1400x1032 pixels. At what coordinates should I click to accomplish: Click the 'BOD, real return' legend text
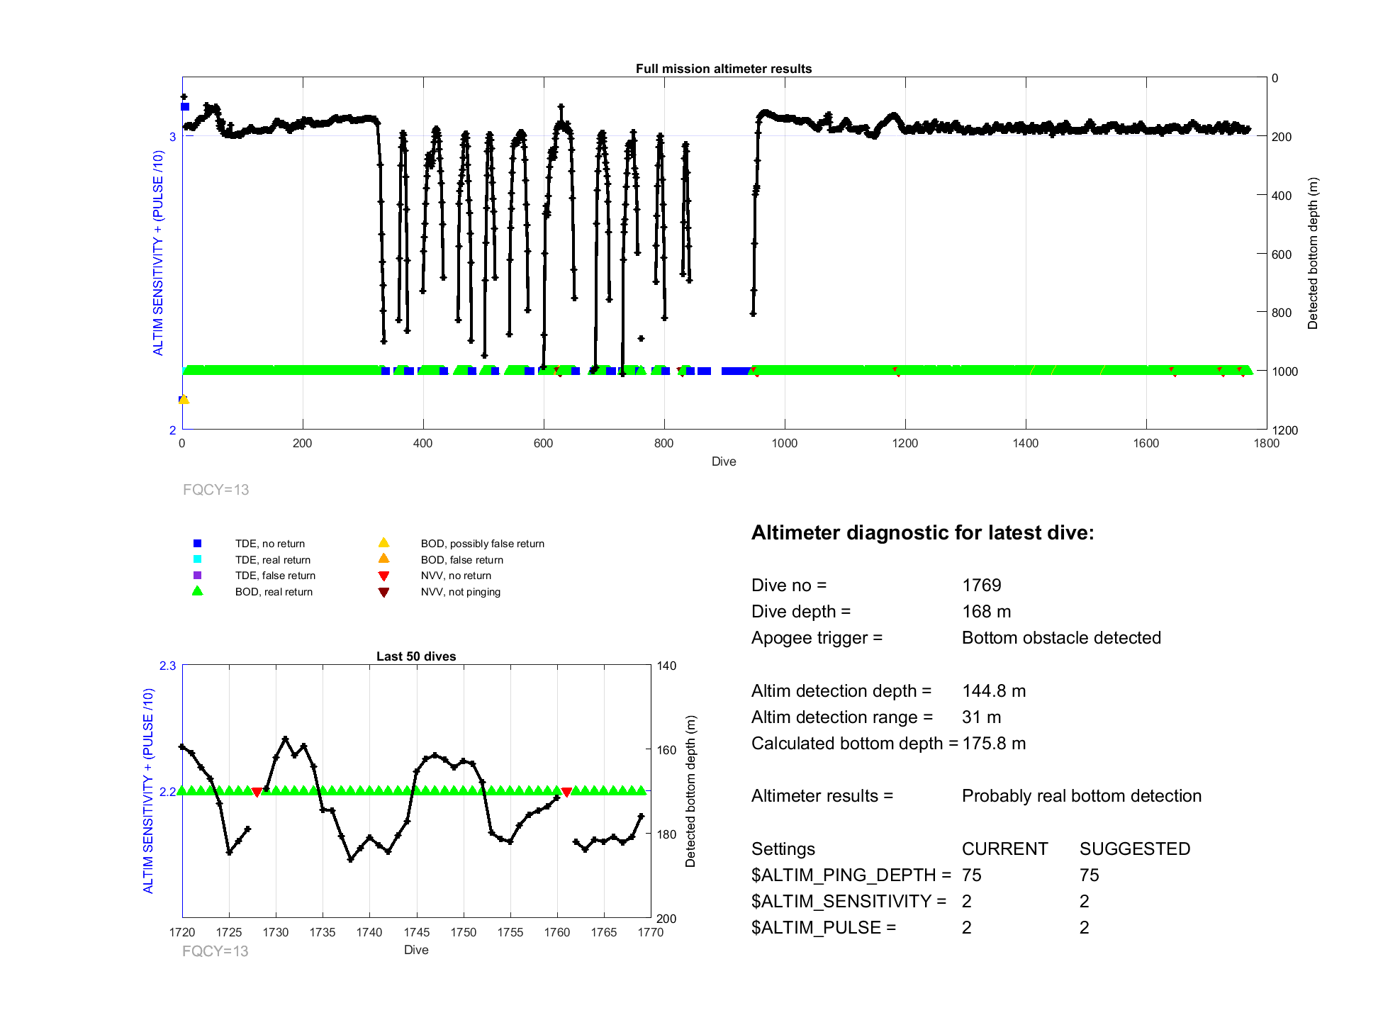tap(274, 592)
